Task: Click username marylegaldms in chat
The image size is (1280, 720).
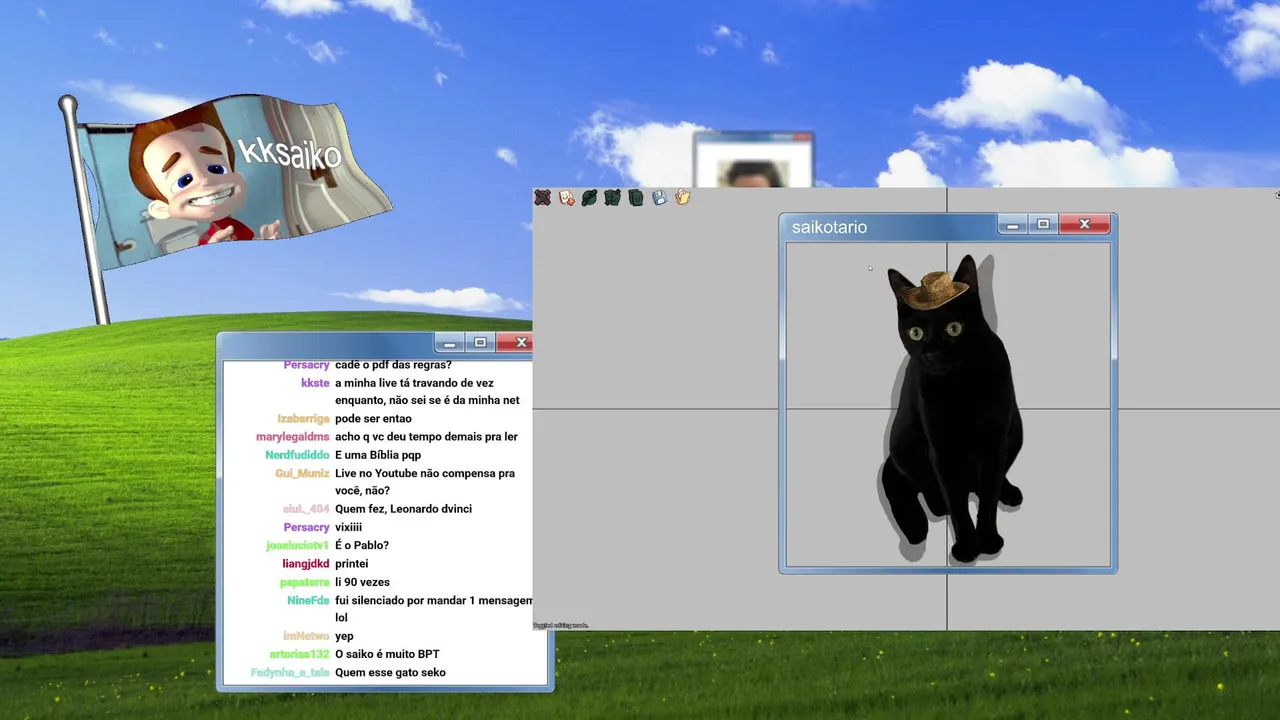Action: 292,437
